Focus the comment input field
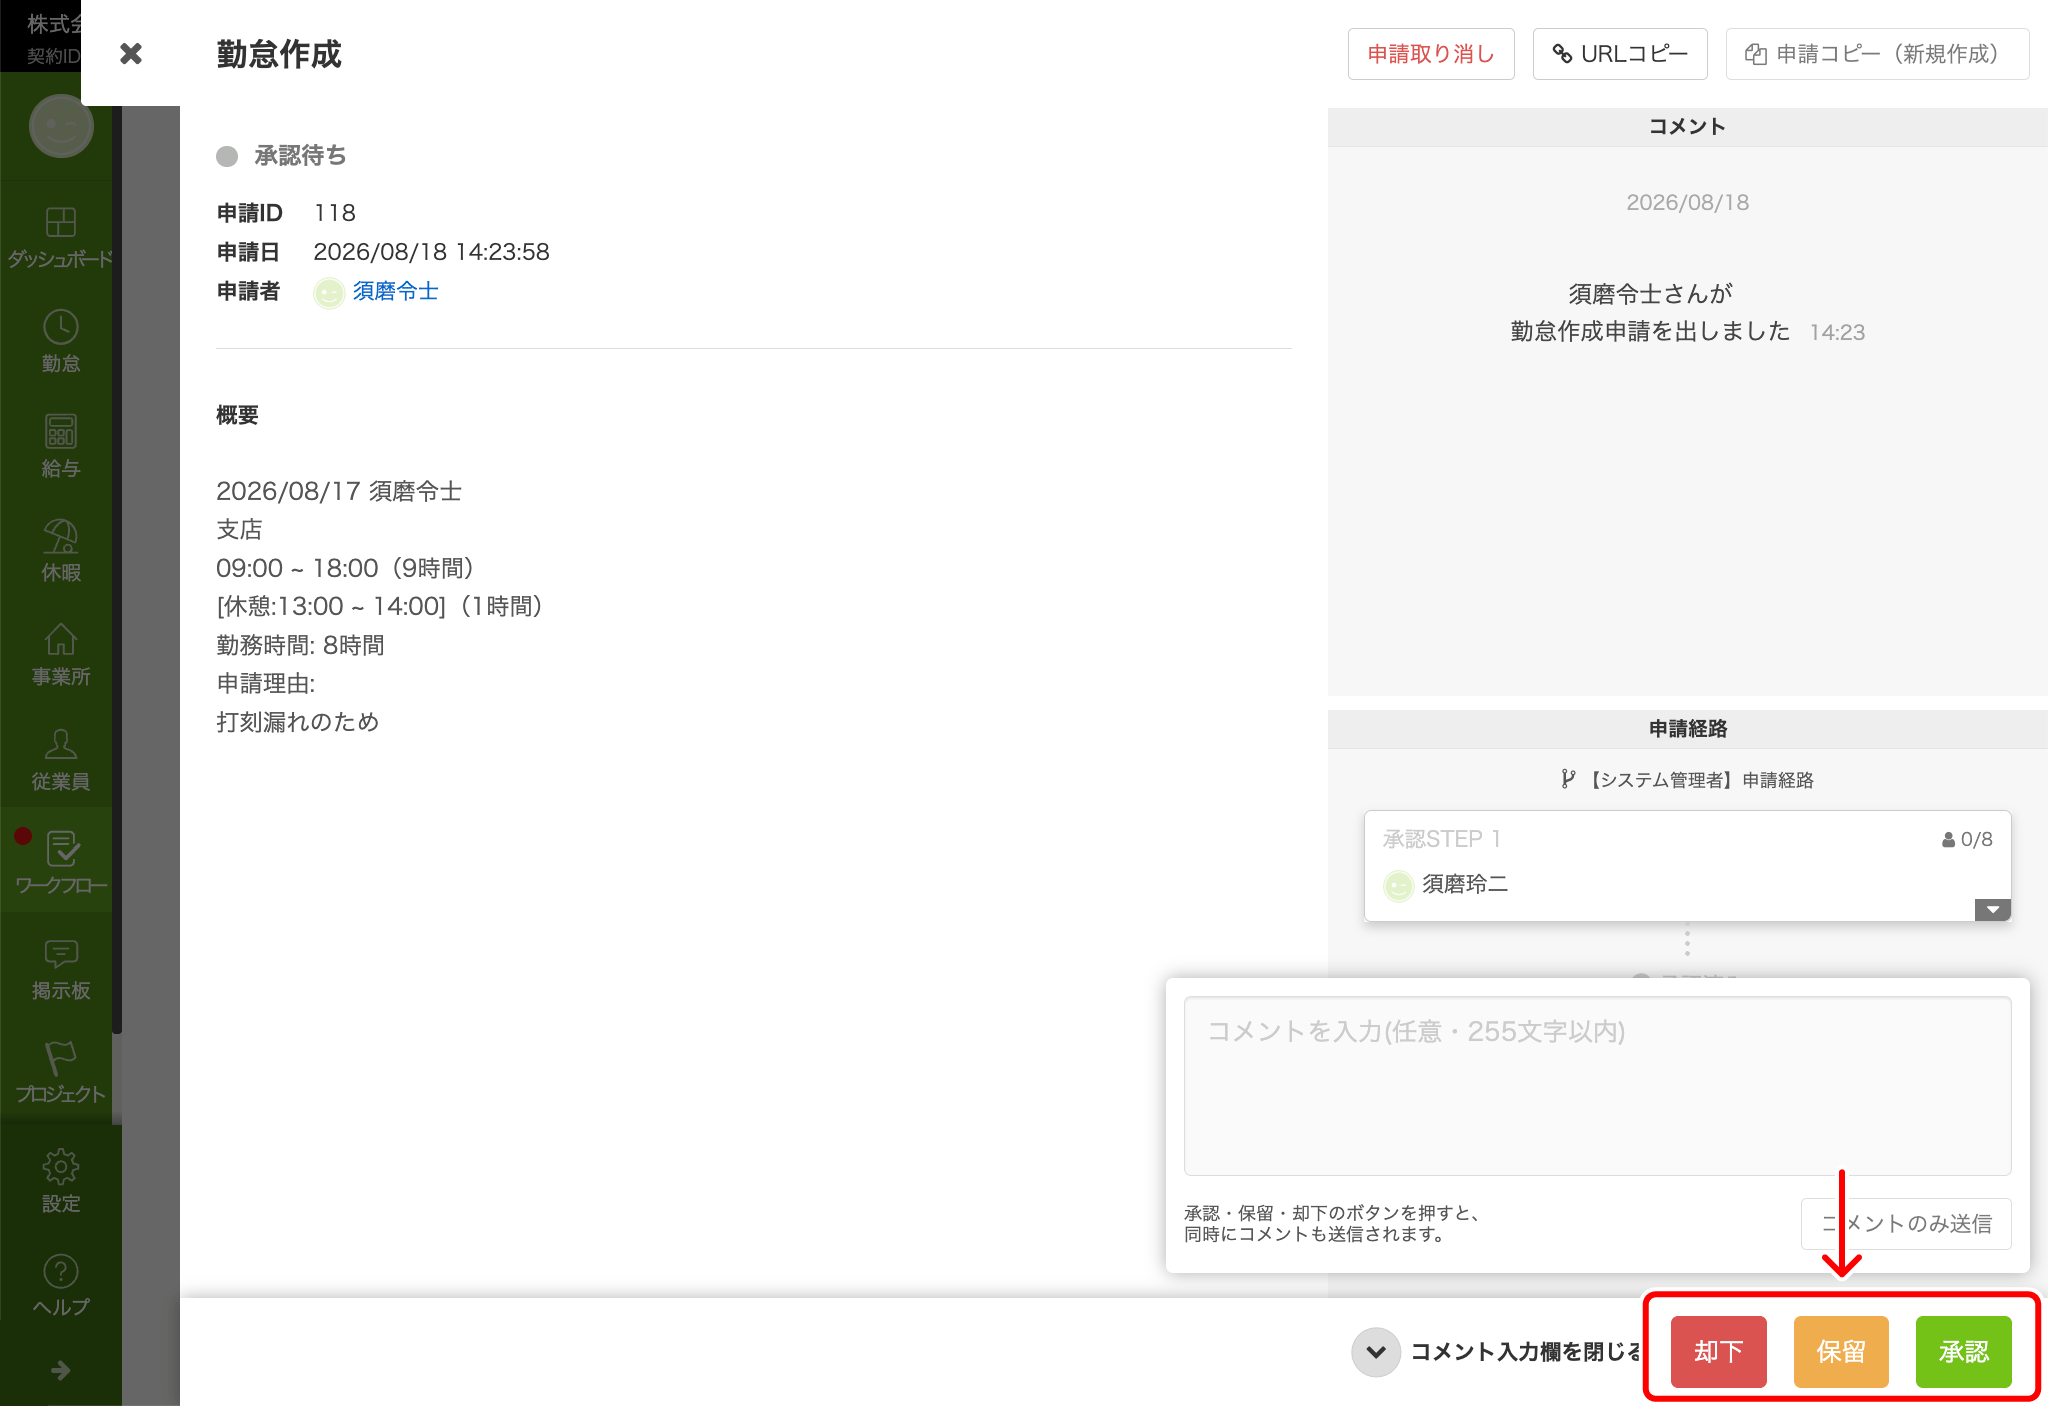The image size is (2048, 1406). 1597,1086
